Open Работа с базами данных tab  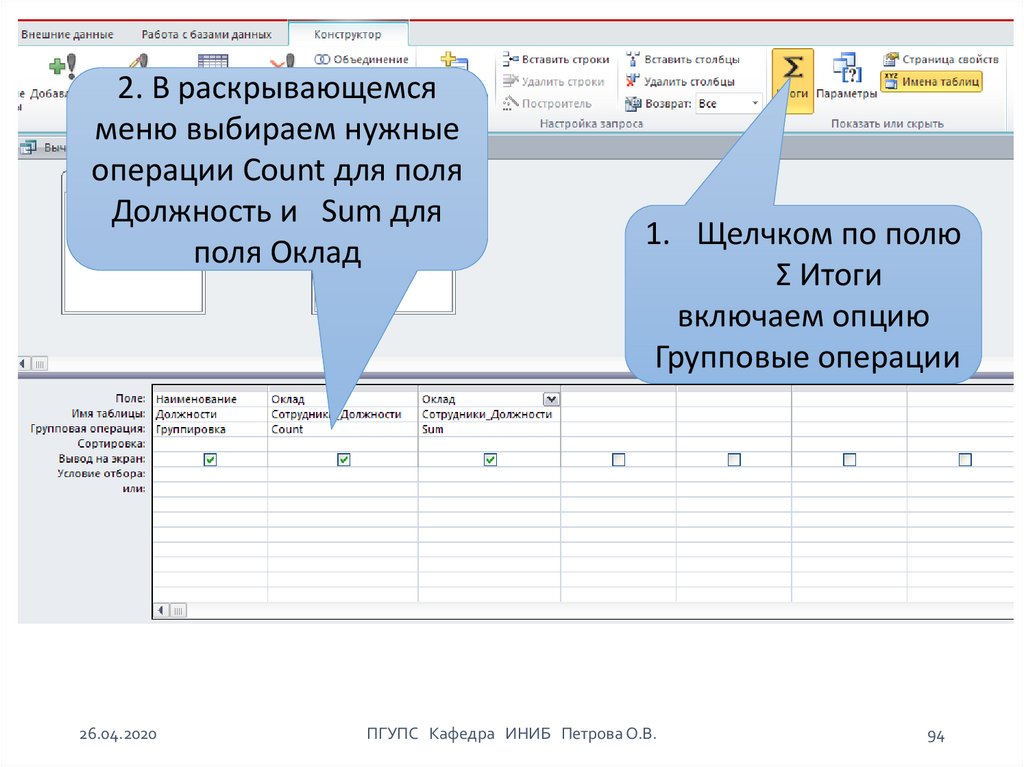(206, 34)
